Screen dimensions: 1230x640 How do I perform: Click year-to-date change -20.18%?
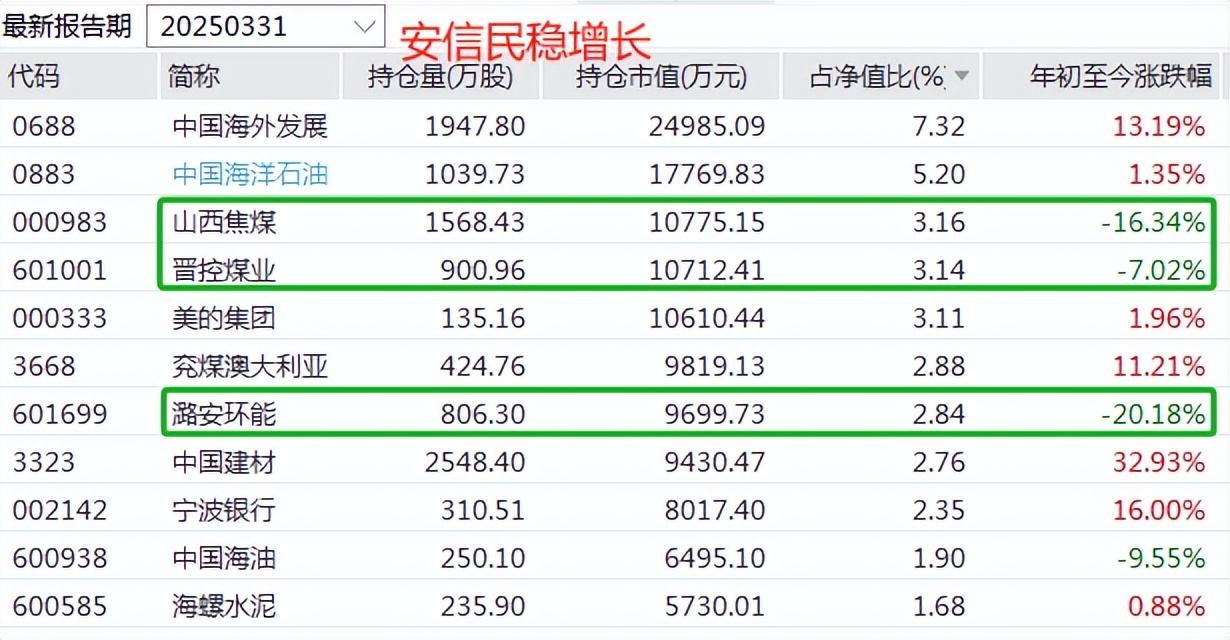point(1153,414)
